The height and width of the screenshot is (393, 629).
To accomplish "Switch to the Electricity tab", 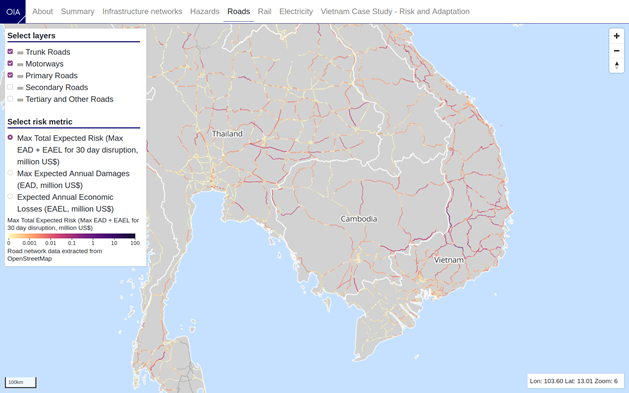I will click(x=296, y=12).
